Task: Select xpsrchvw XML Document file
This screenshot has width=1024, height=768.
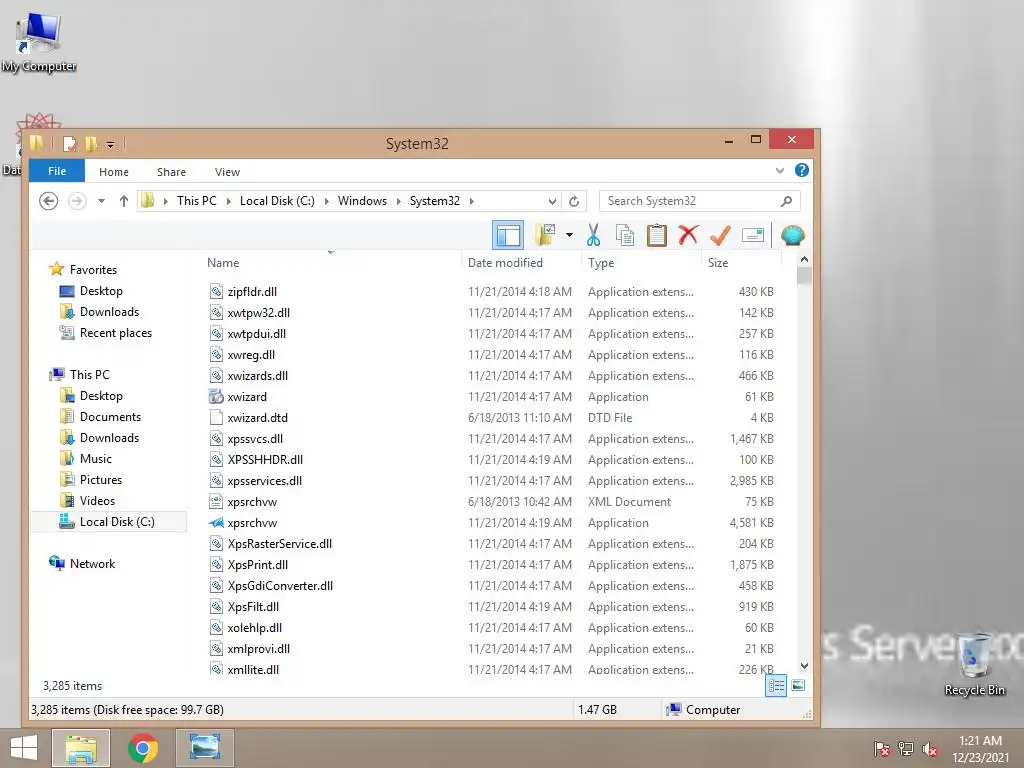Action: [x=252, y=502]
